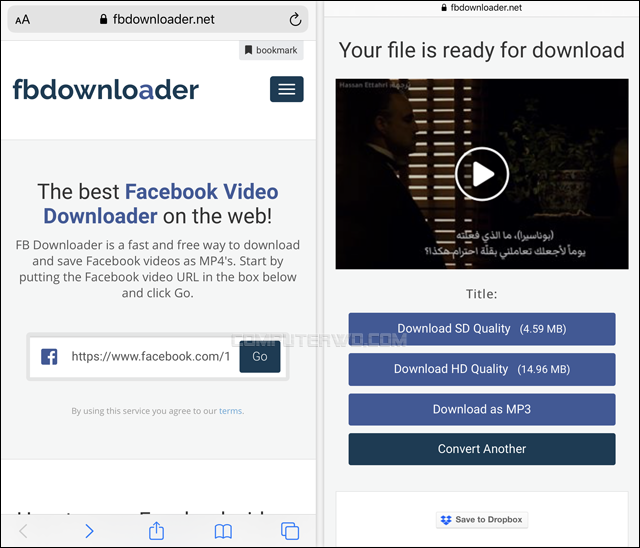Click 'Your file is ready for download' heading
Image resolution: width=640 pixels, height=548 pixels.
click(x=482, y=50)
